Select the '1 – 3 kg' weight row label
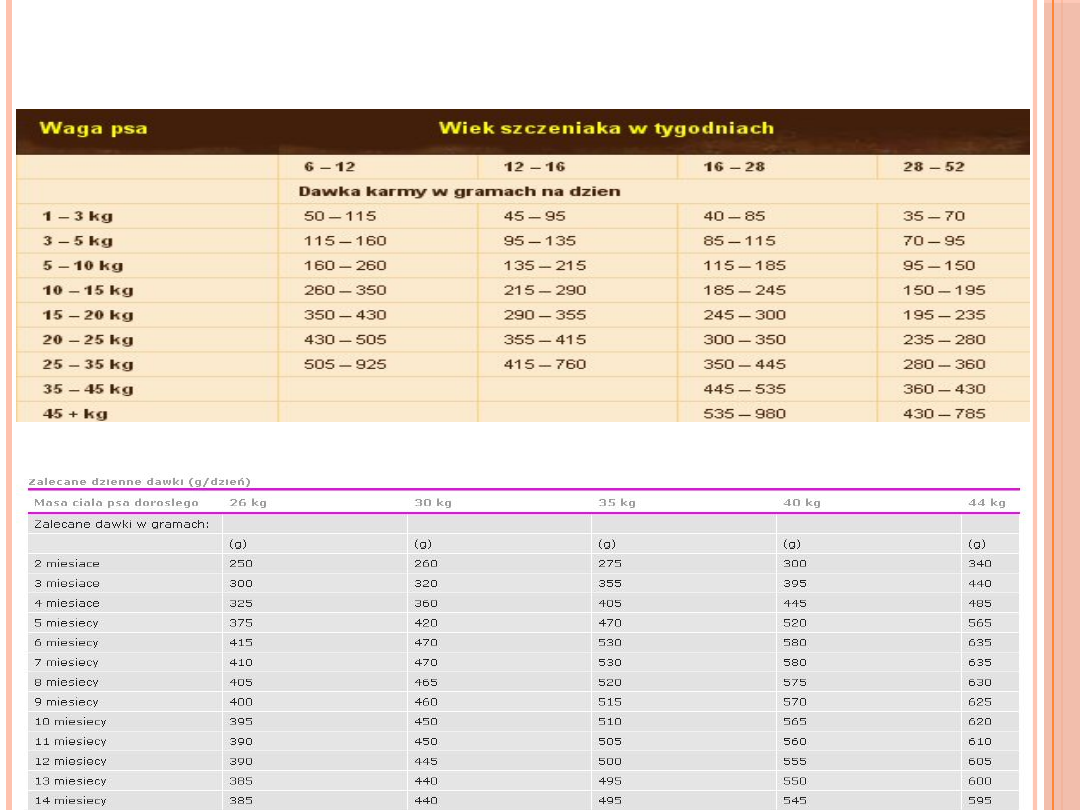1080x810 pixels. click(x=77, y=216)
